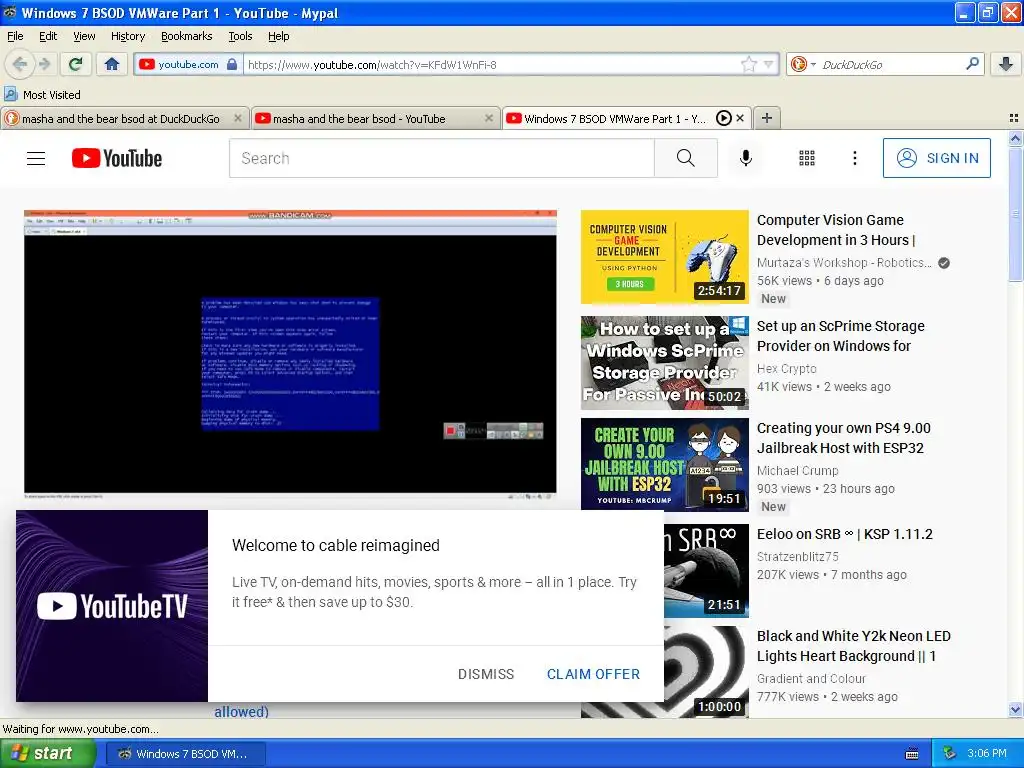Open Black and White Y2k Neon LED title
The image size is (1024, 768).
[854, 646]
